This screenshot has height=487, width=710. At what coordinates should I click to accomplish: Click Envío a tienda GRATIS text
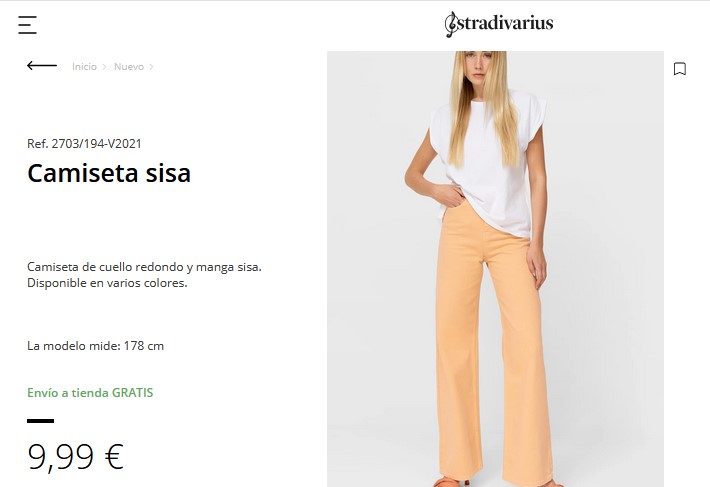(90, 392)
